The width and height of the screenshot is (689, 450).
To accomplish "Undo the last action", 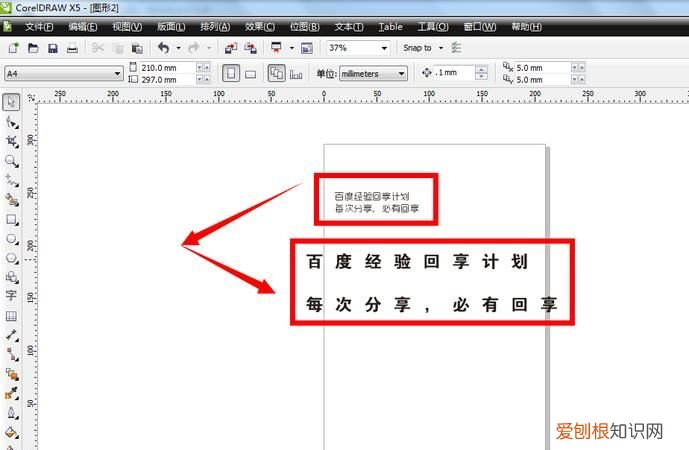I will tap(163, 48).
